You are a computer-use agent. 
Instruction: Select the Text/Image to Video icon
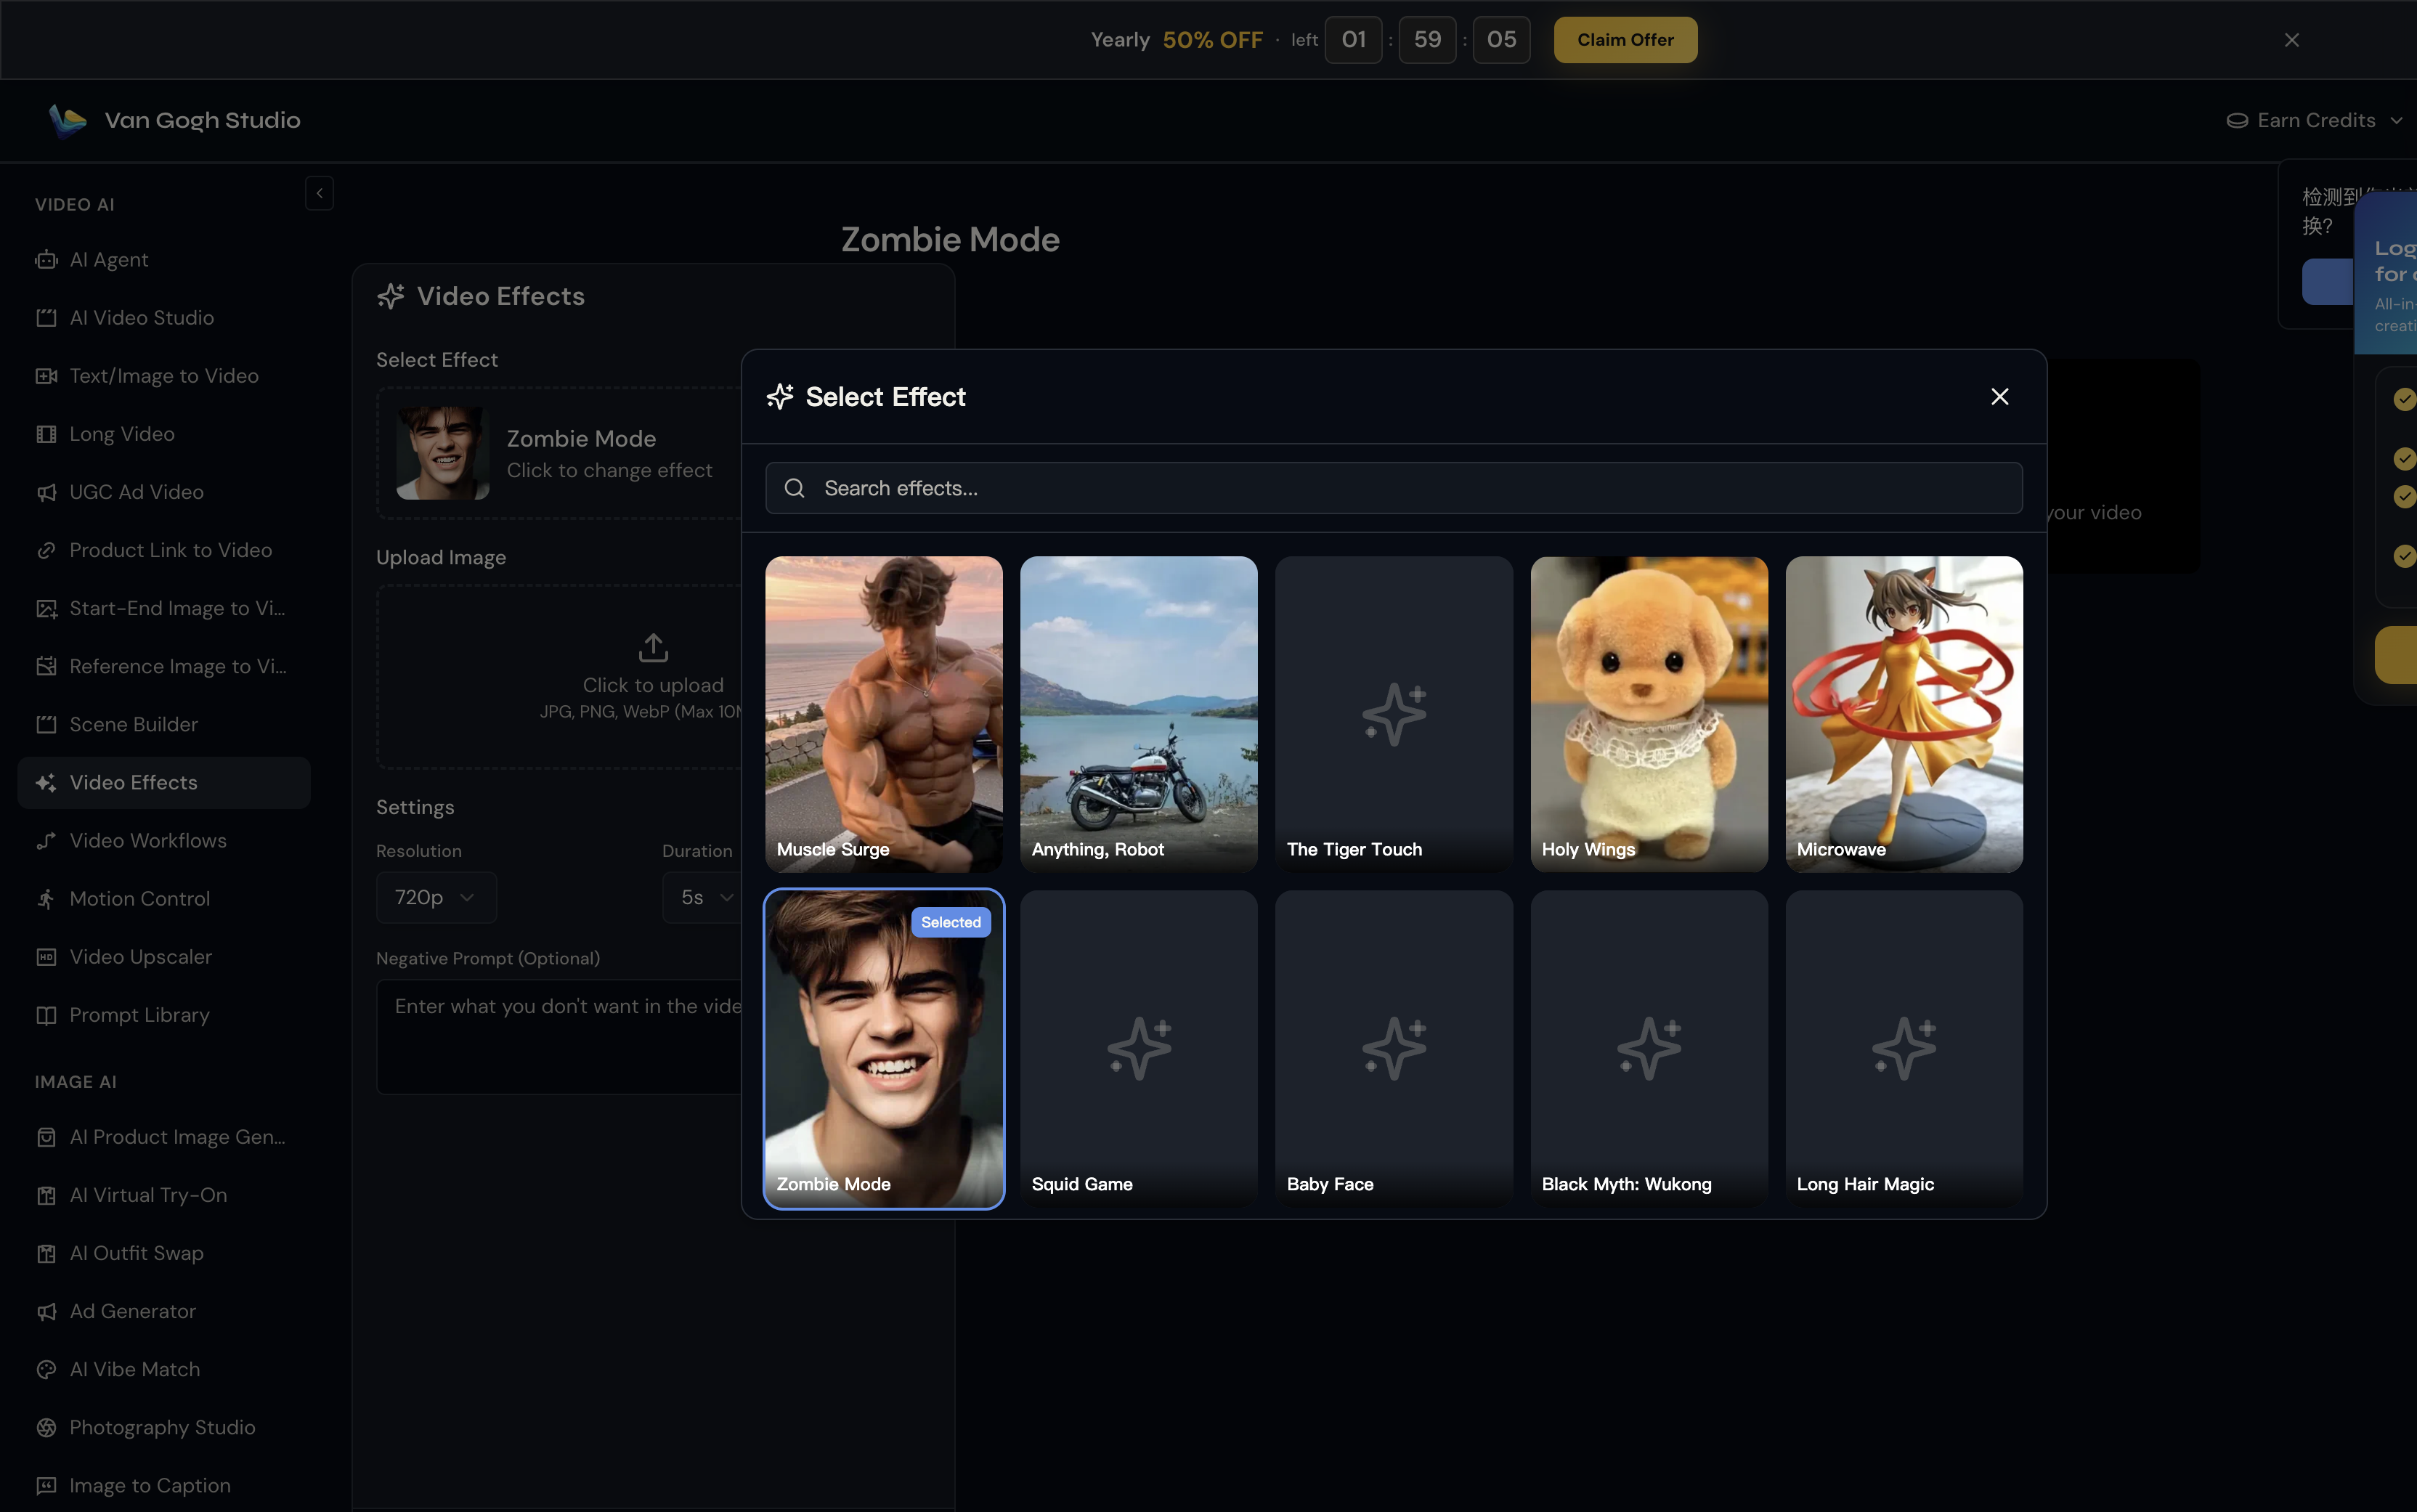[46, 376]
